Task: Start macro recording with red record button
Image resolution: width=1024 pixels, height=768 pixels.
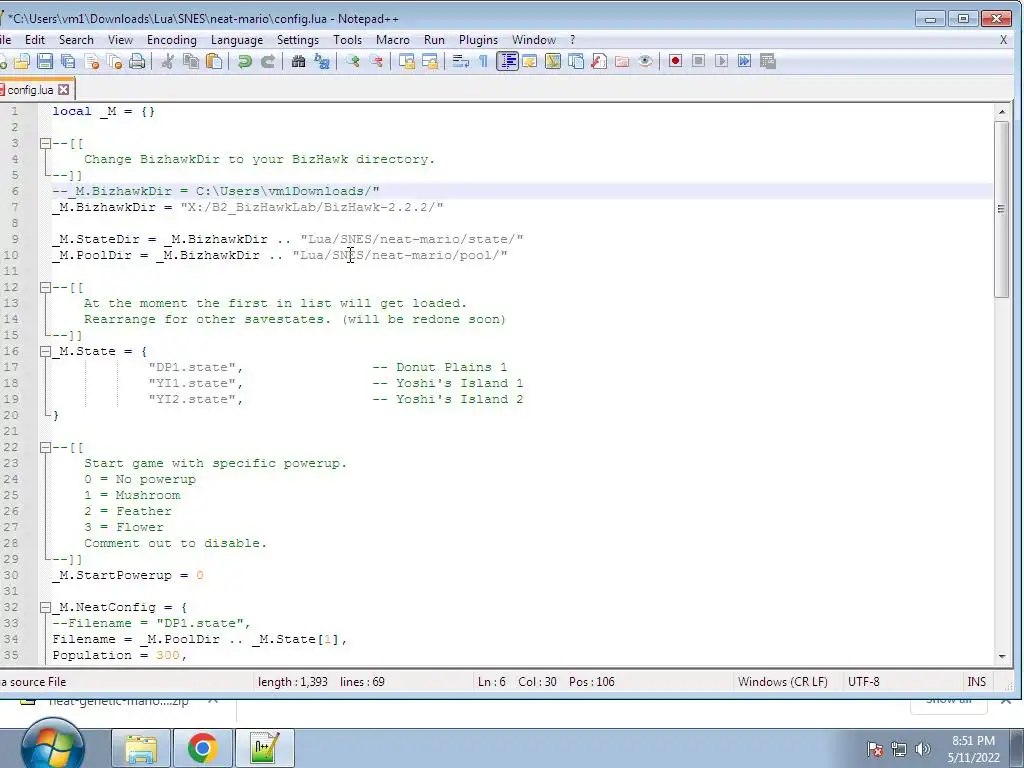Action: [675, 61]
